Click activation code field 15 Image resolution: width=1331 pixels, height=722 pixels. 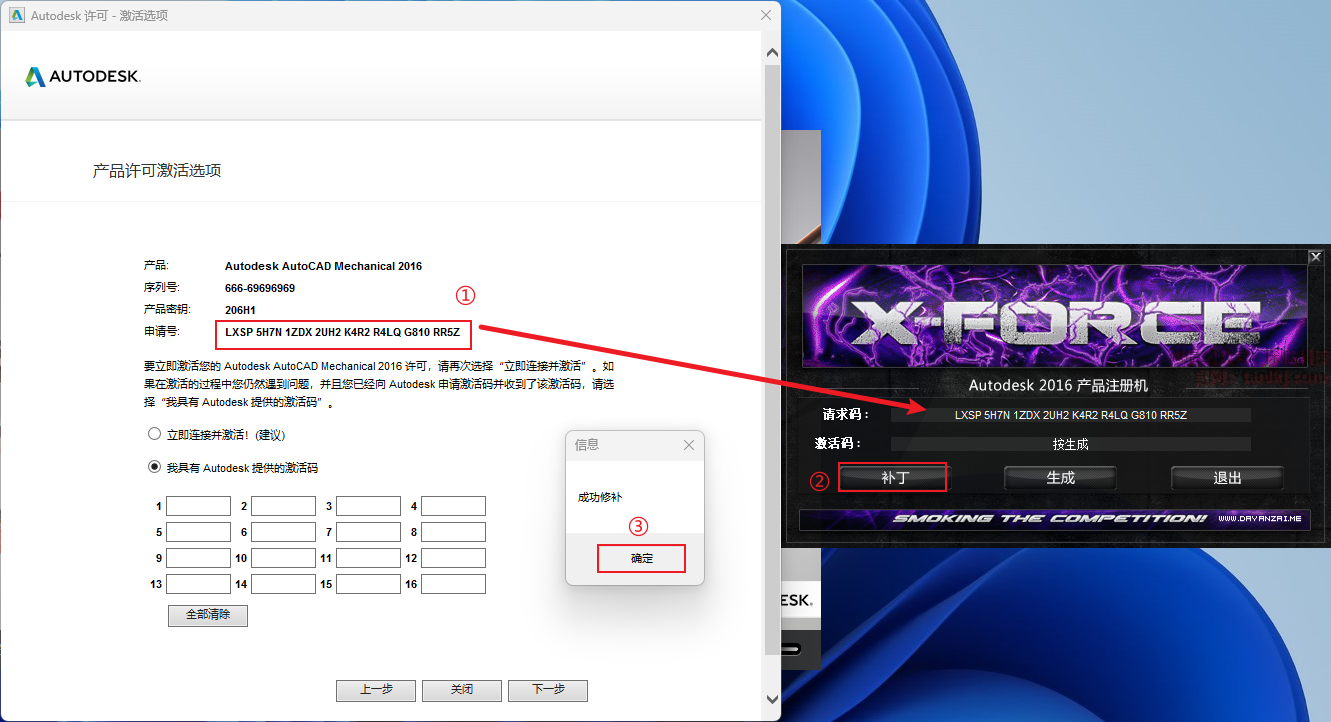click(368, 584)
